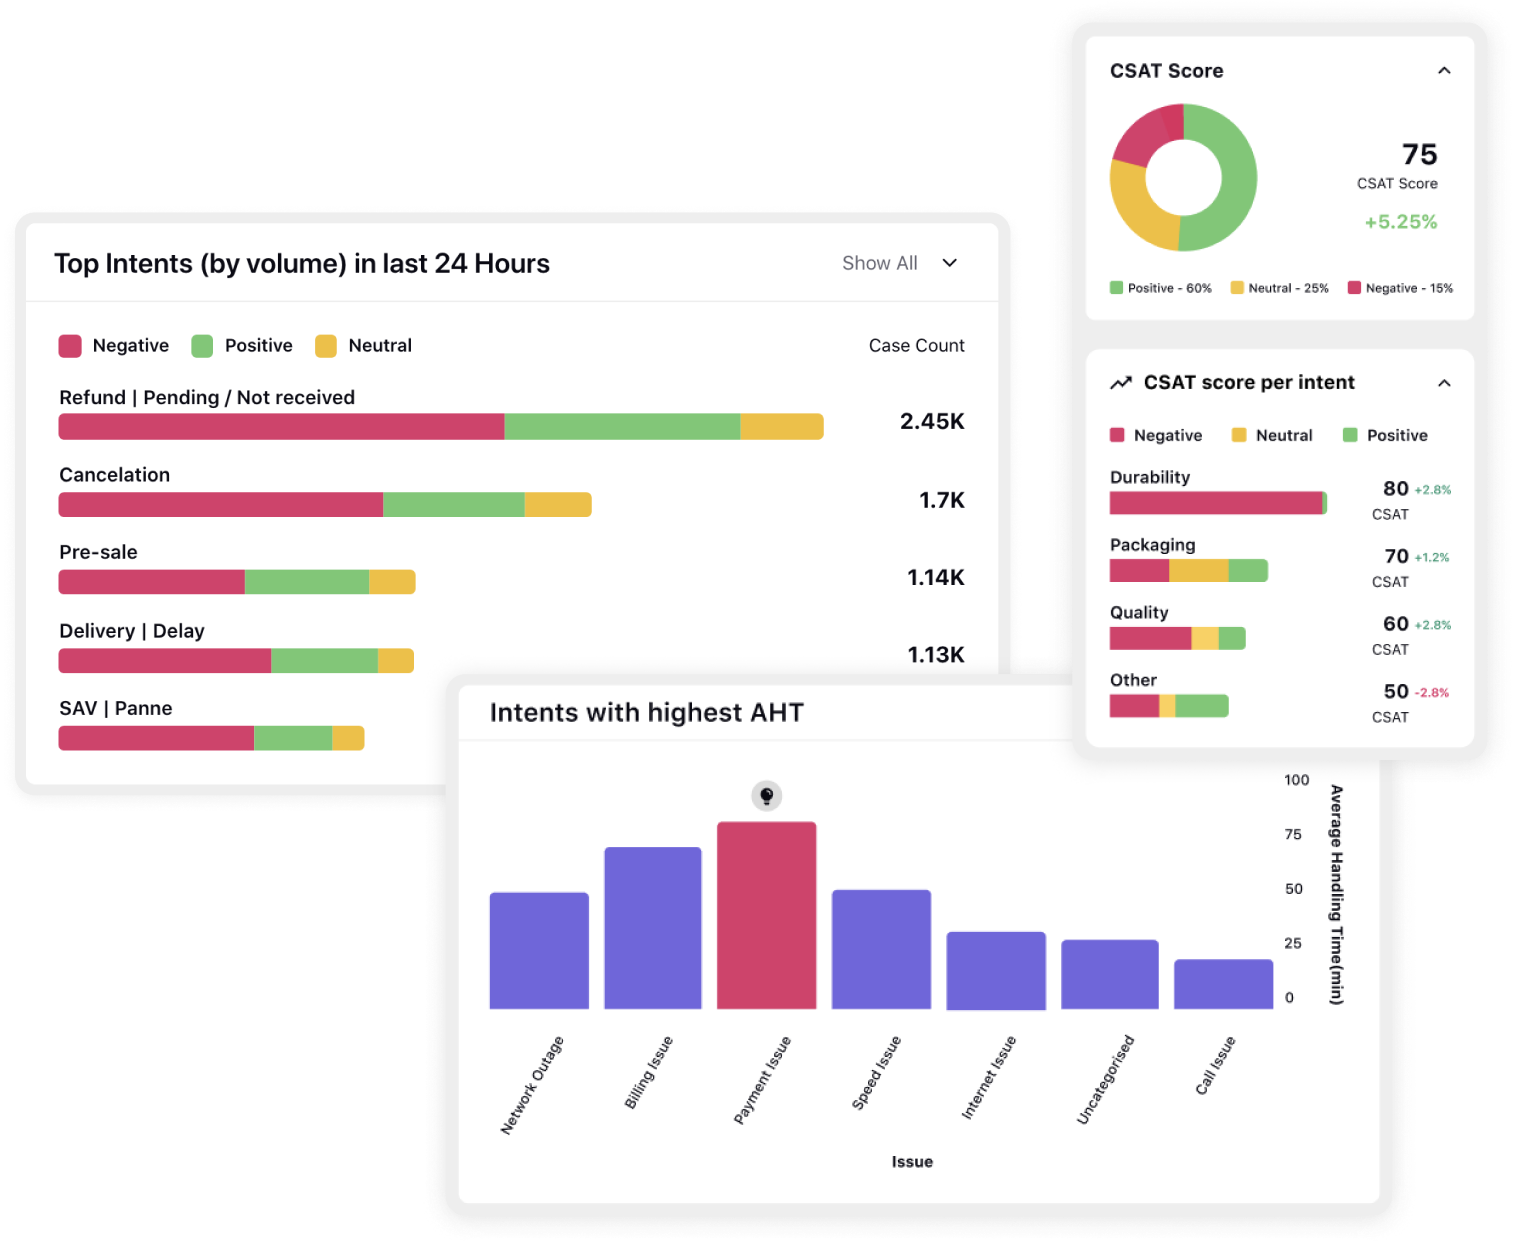Click the +5.25% CSAT change value
This screenshot has height=1244, width=1513.
click(1401, 222)
